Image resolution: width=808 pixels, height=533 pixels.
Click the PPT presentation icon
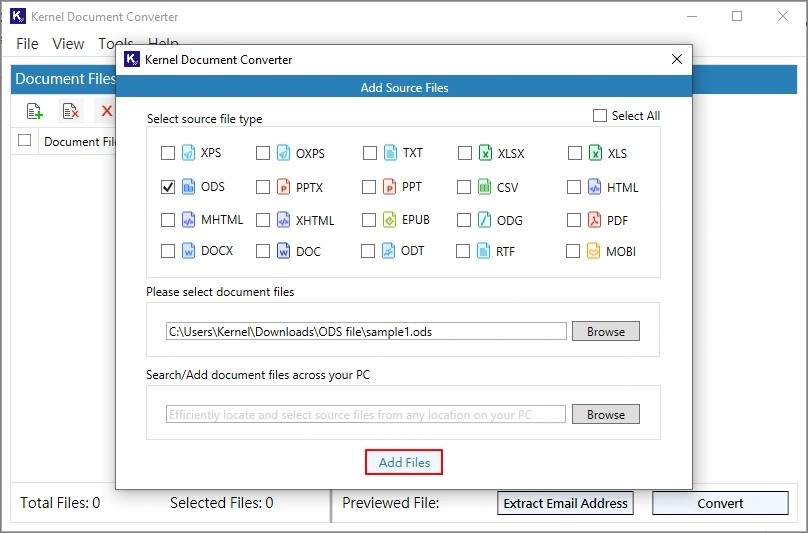click(x=390, y=187)
